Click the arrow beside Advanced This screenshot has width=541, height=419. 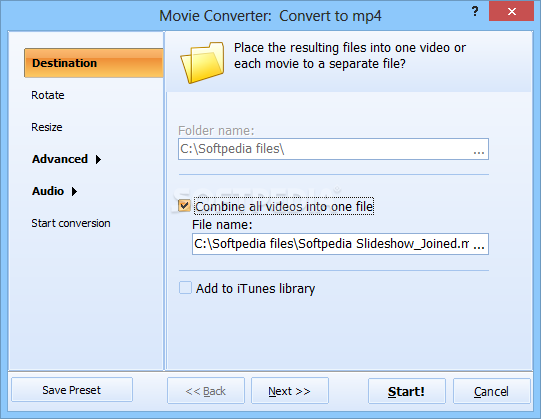coord(98,159)
